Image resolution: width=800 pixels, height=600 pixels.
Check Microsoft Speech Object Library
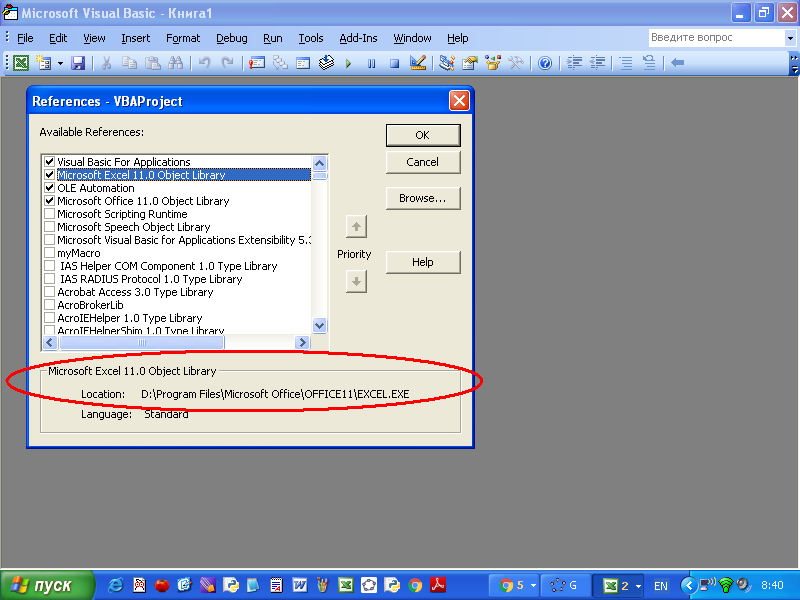(49, 227)
